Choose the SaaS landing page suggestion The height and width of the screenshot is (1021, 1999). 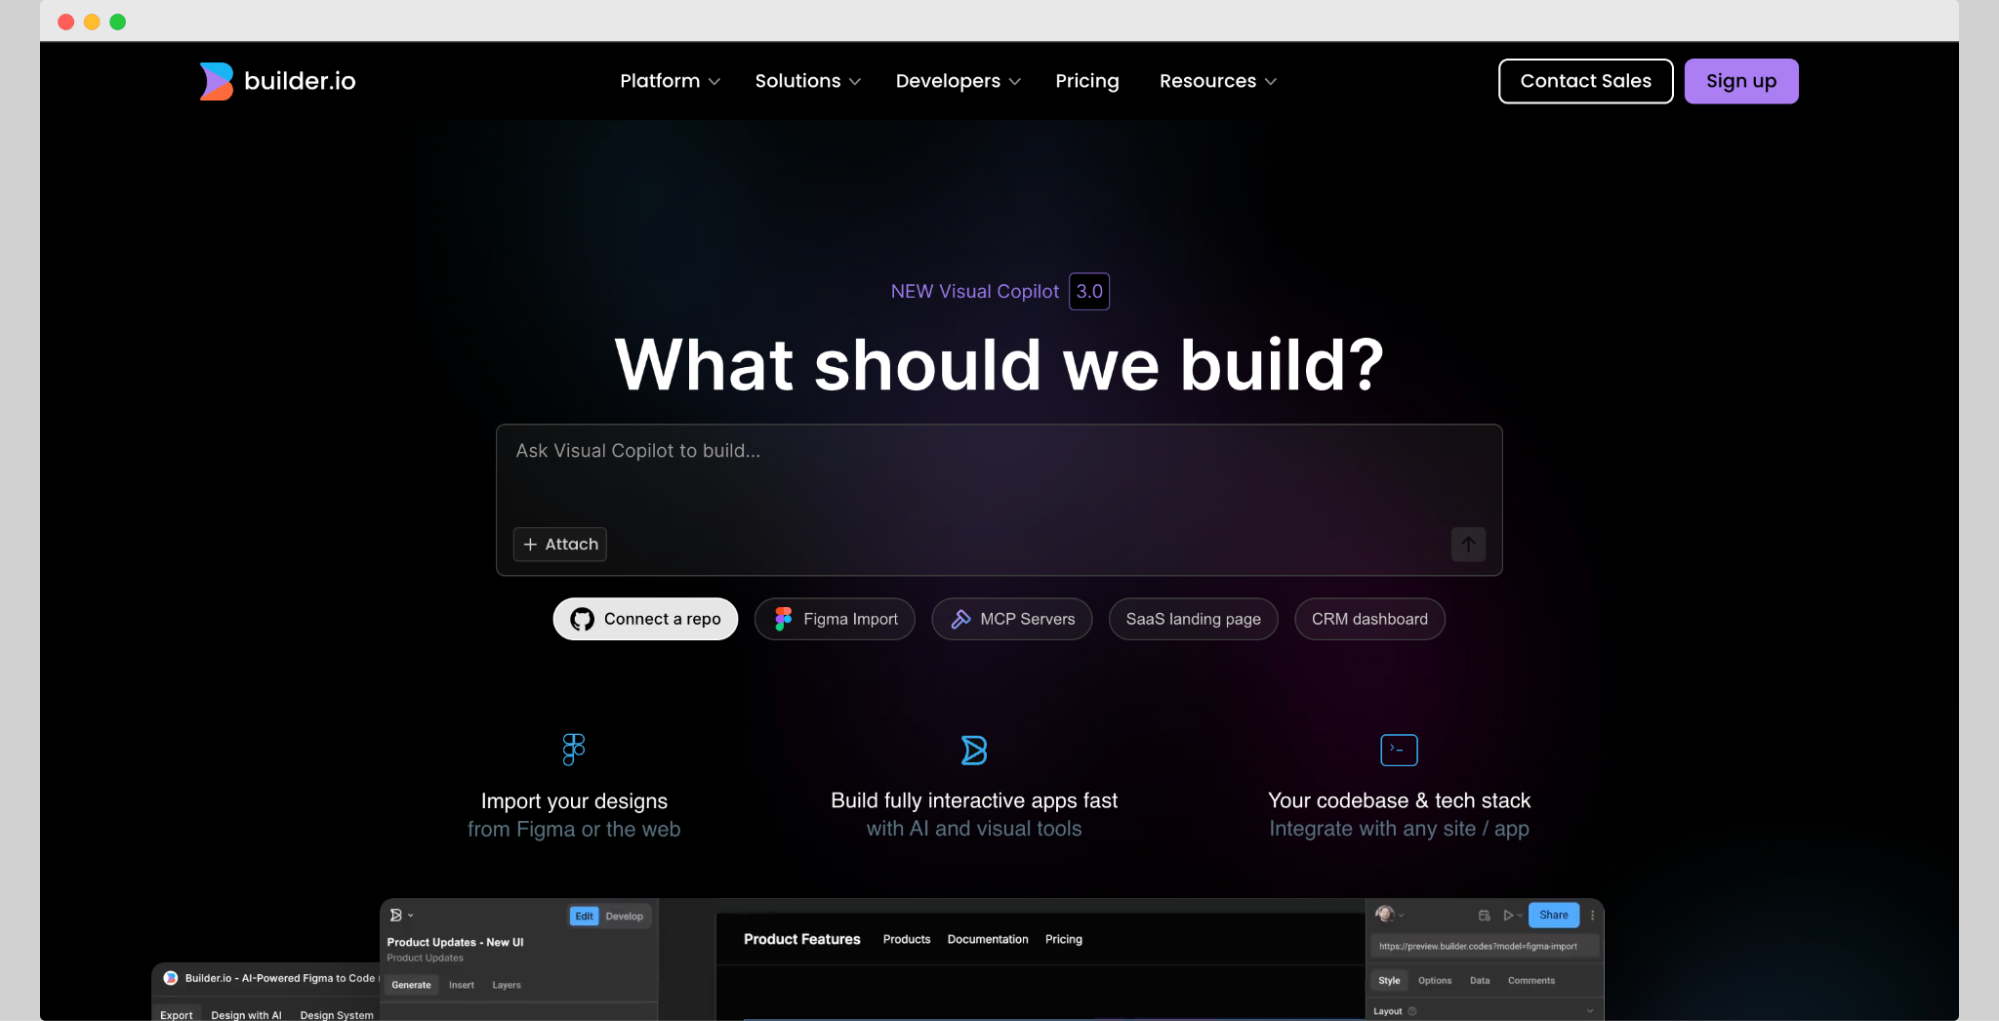(1193, 619)
